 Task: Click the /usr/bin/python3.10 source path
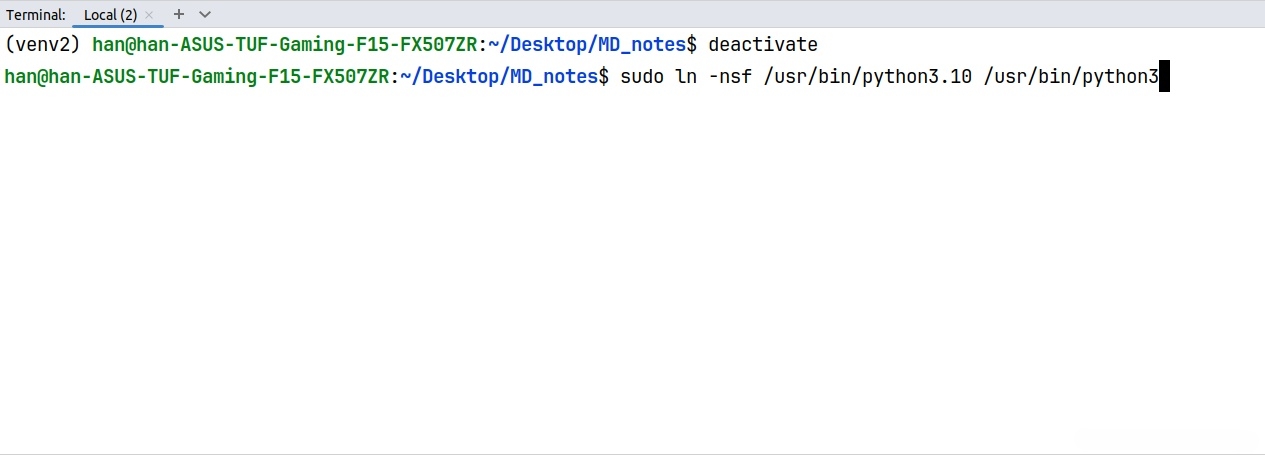point(867,77)
